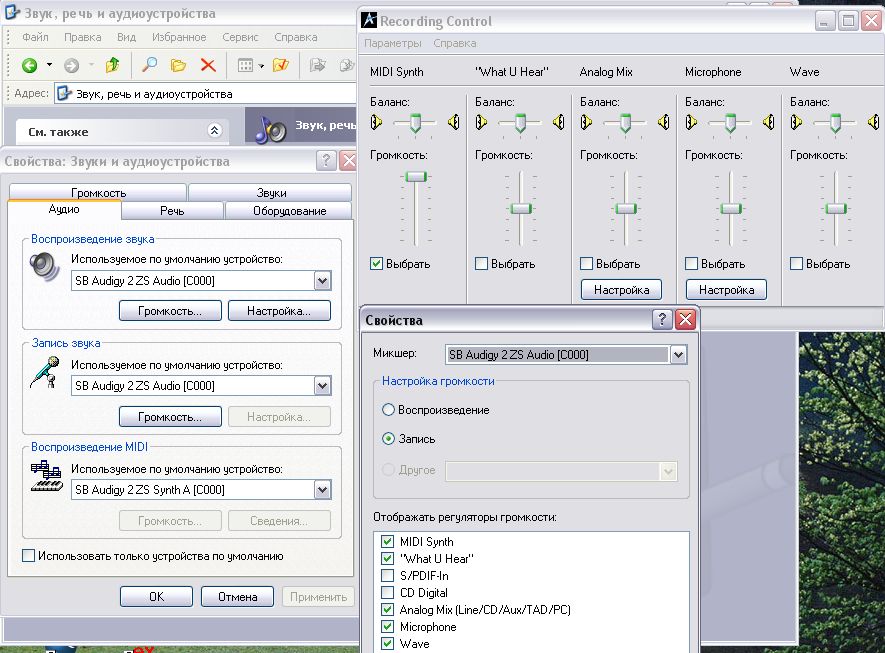Viewport: 885px width, 653px height.
Task: Open the MIDI playback device dropdown
Action: [x=322, y=490]
